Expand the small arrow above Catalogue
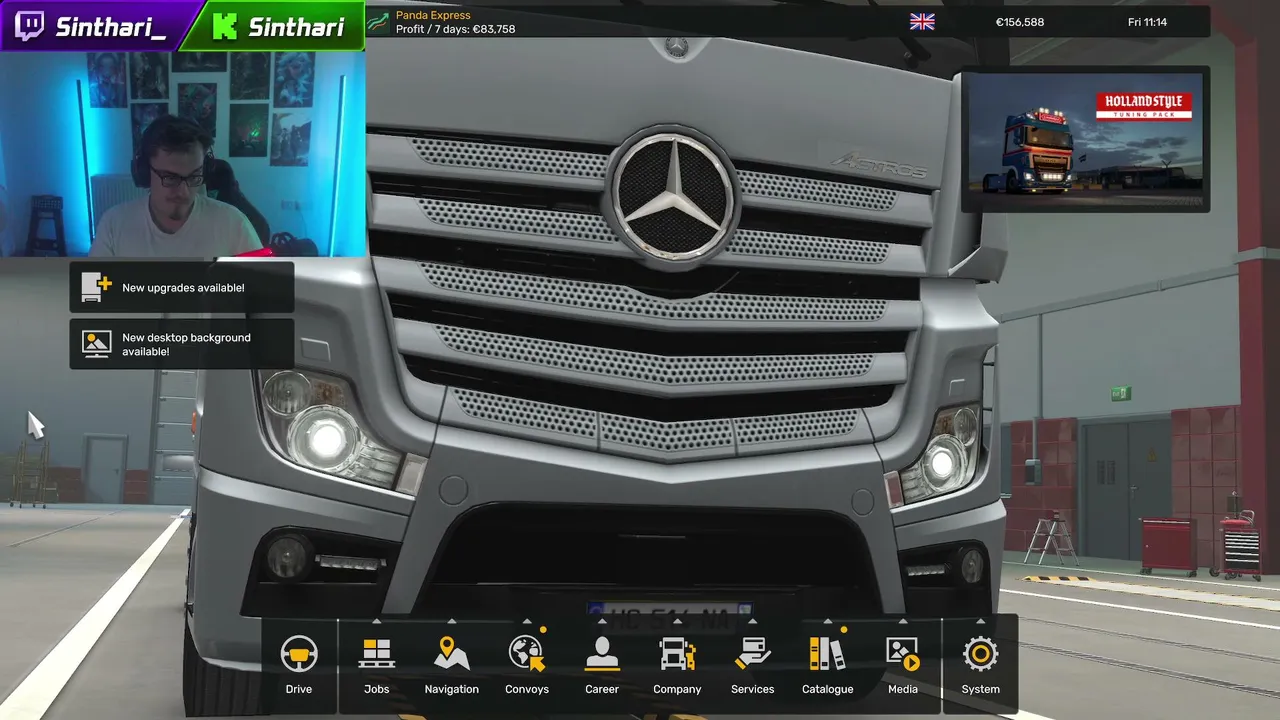The image size is (1280, 720). click(x=827, y=622)
